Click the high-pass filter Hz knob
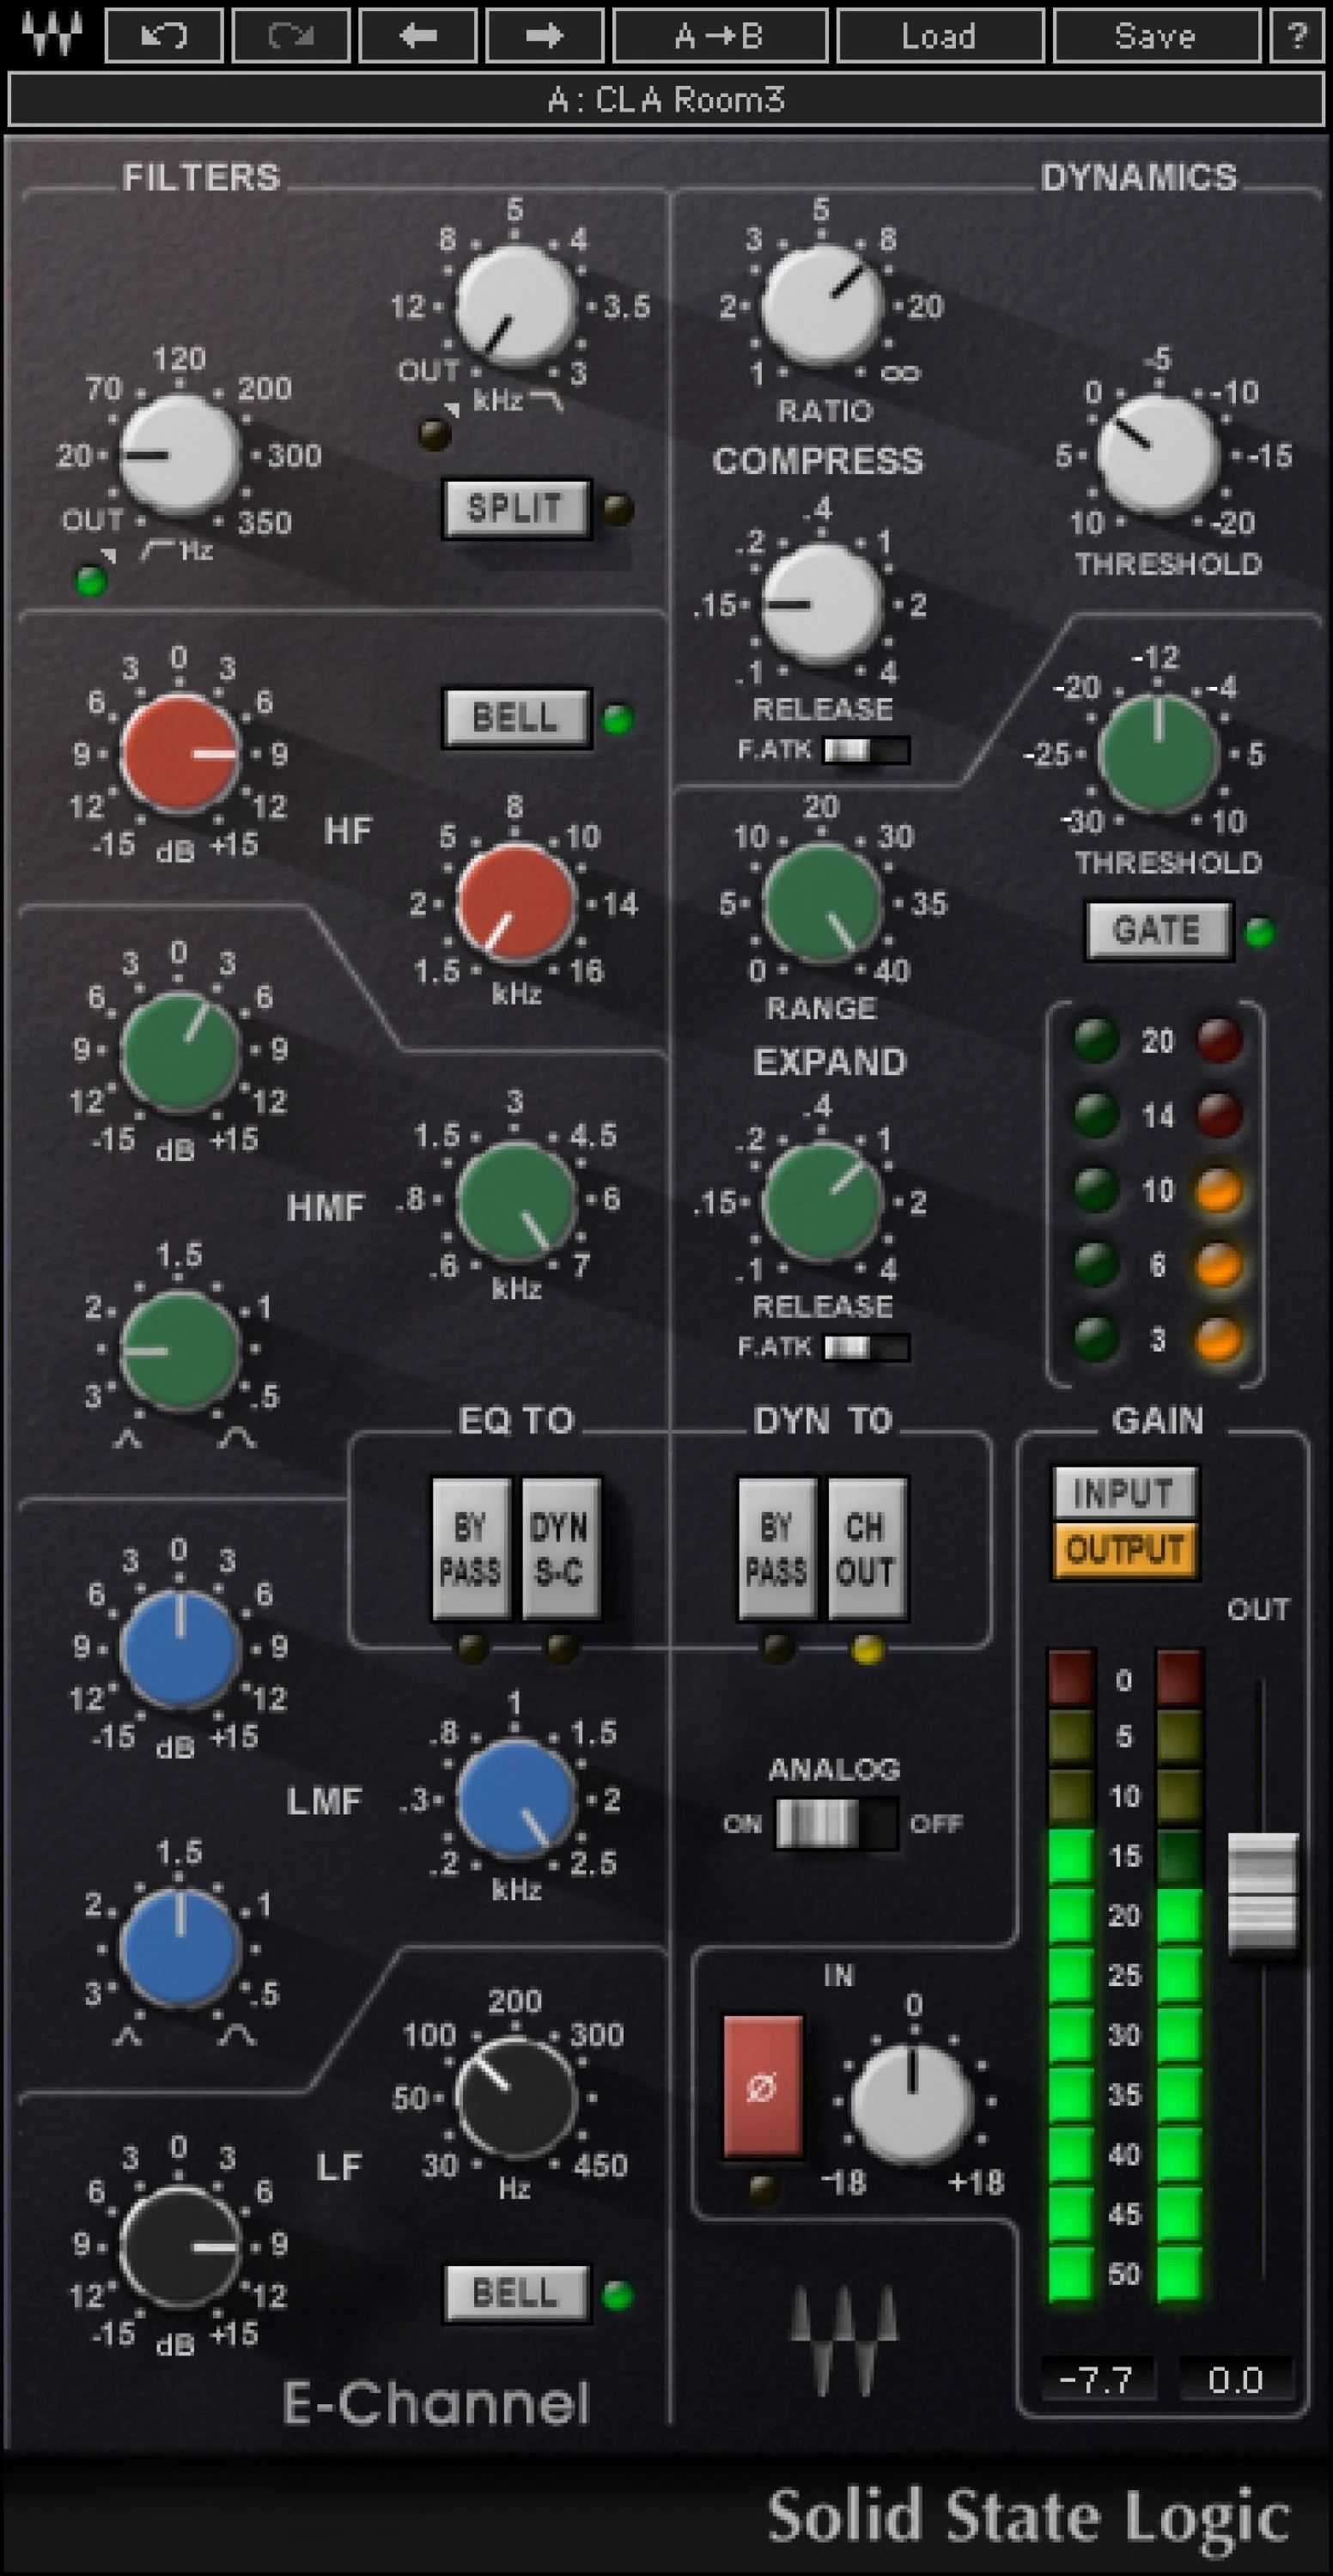 tap(180, 455)
